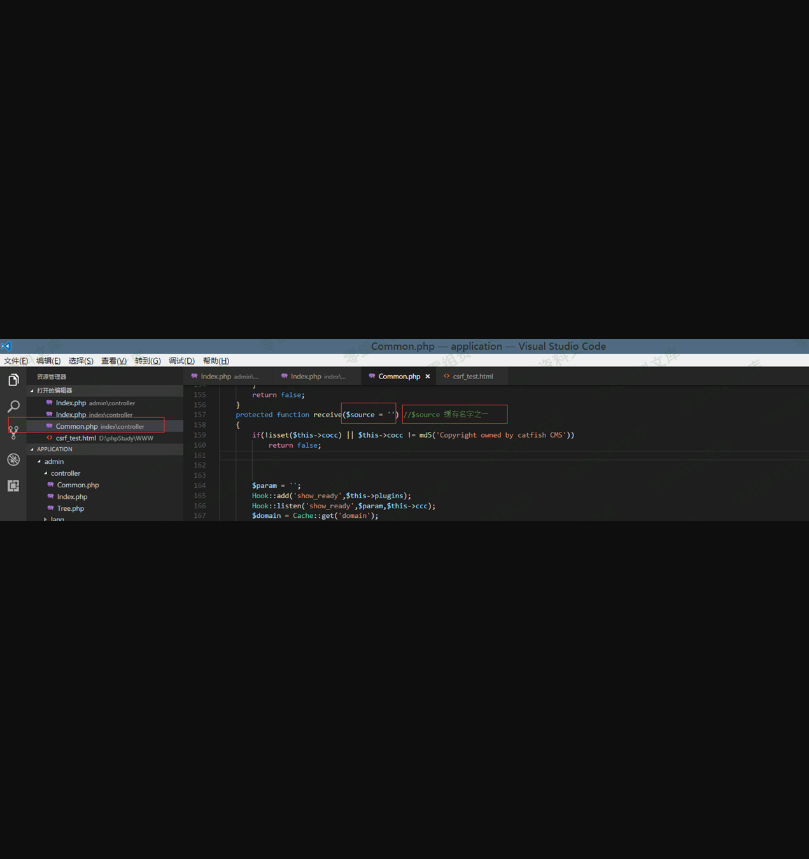Open the Extensions view in activity bar

(13, 486)
